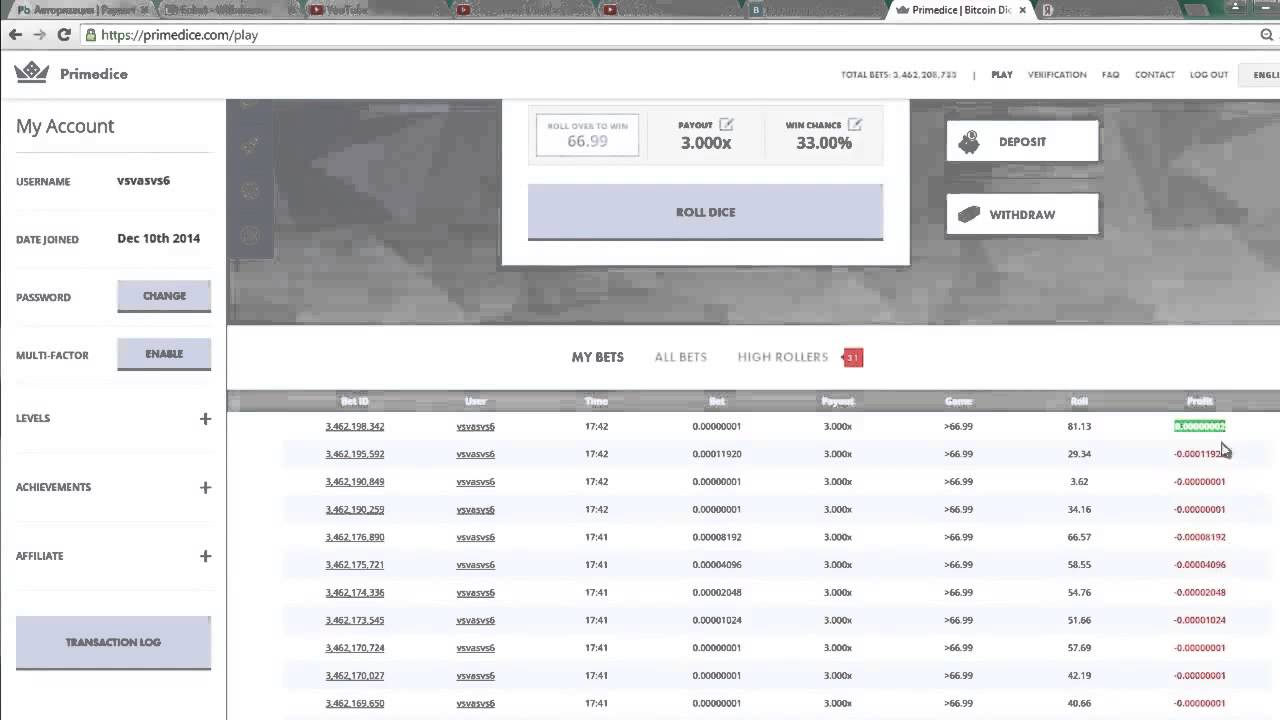Click the browser back arrow
Screen dimensions: 1280x720
coord(15,34)
